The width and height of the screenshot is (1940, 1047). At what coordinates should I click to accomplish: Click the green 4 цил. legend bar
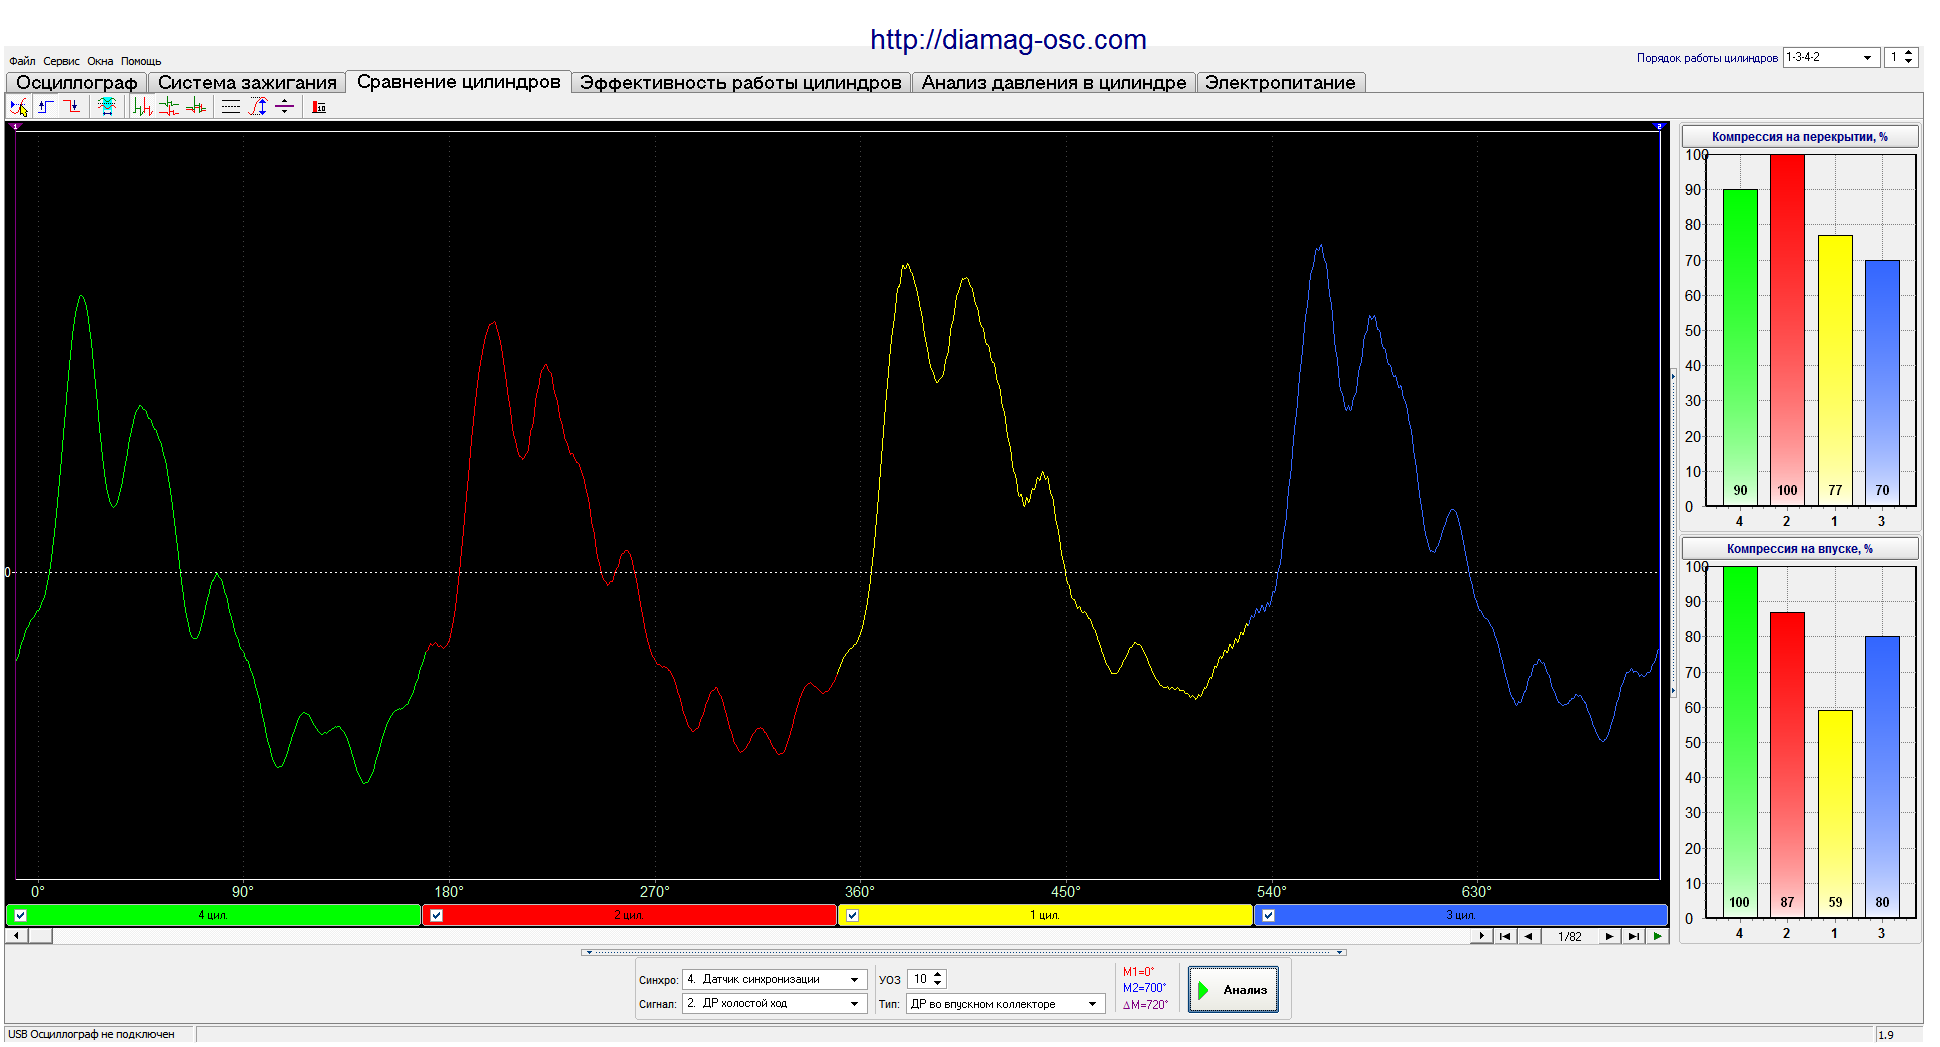point(213,915)
